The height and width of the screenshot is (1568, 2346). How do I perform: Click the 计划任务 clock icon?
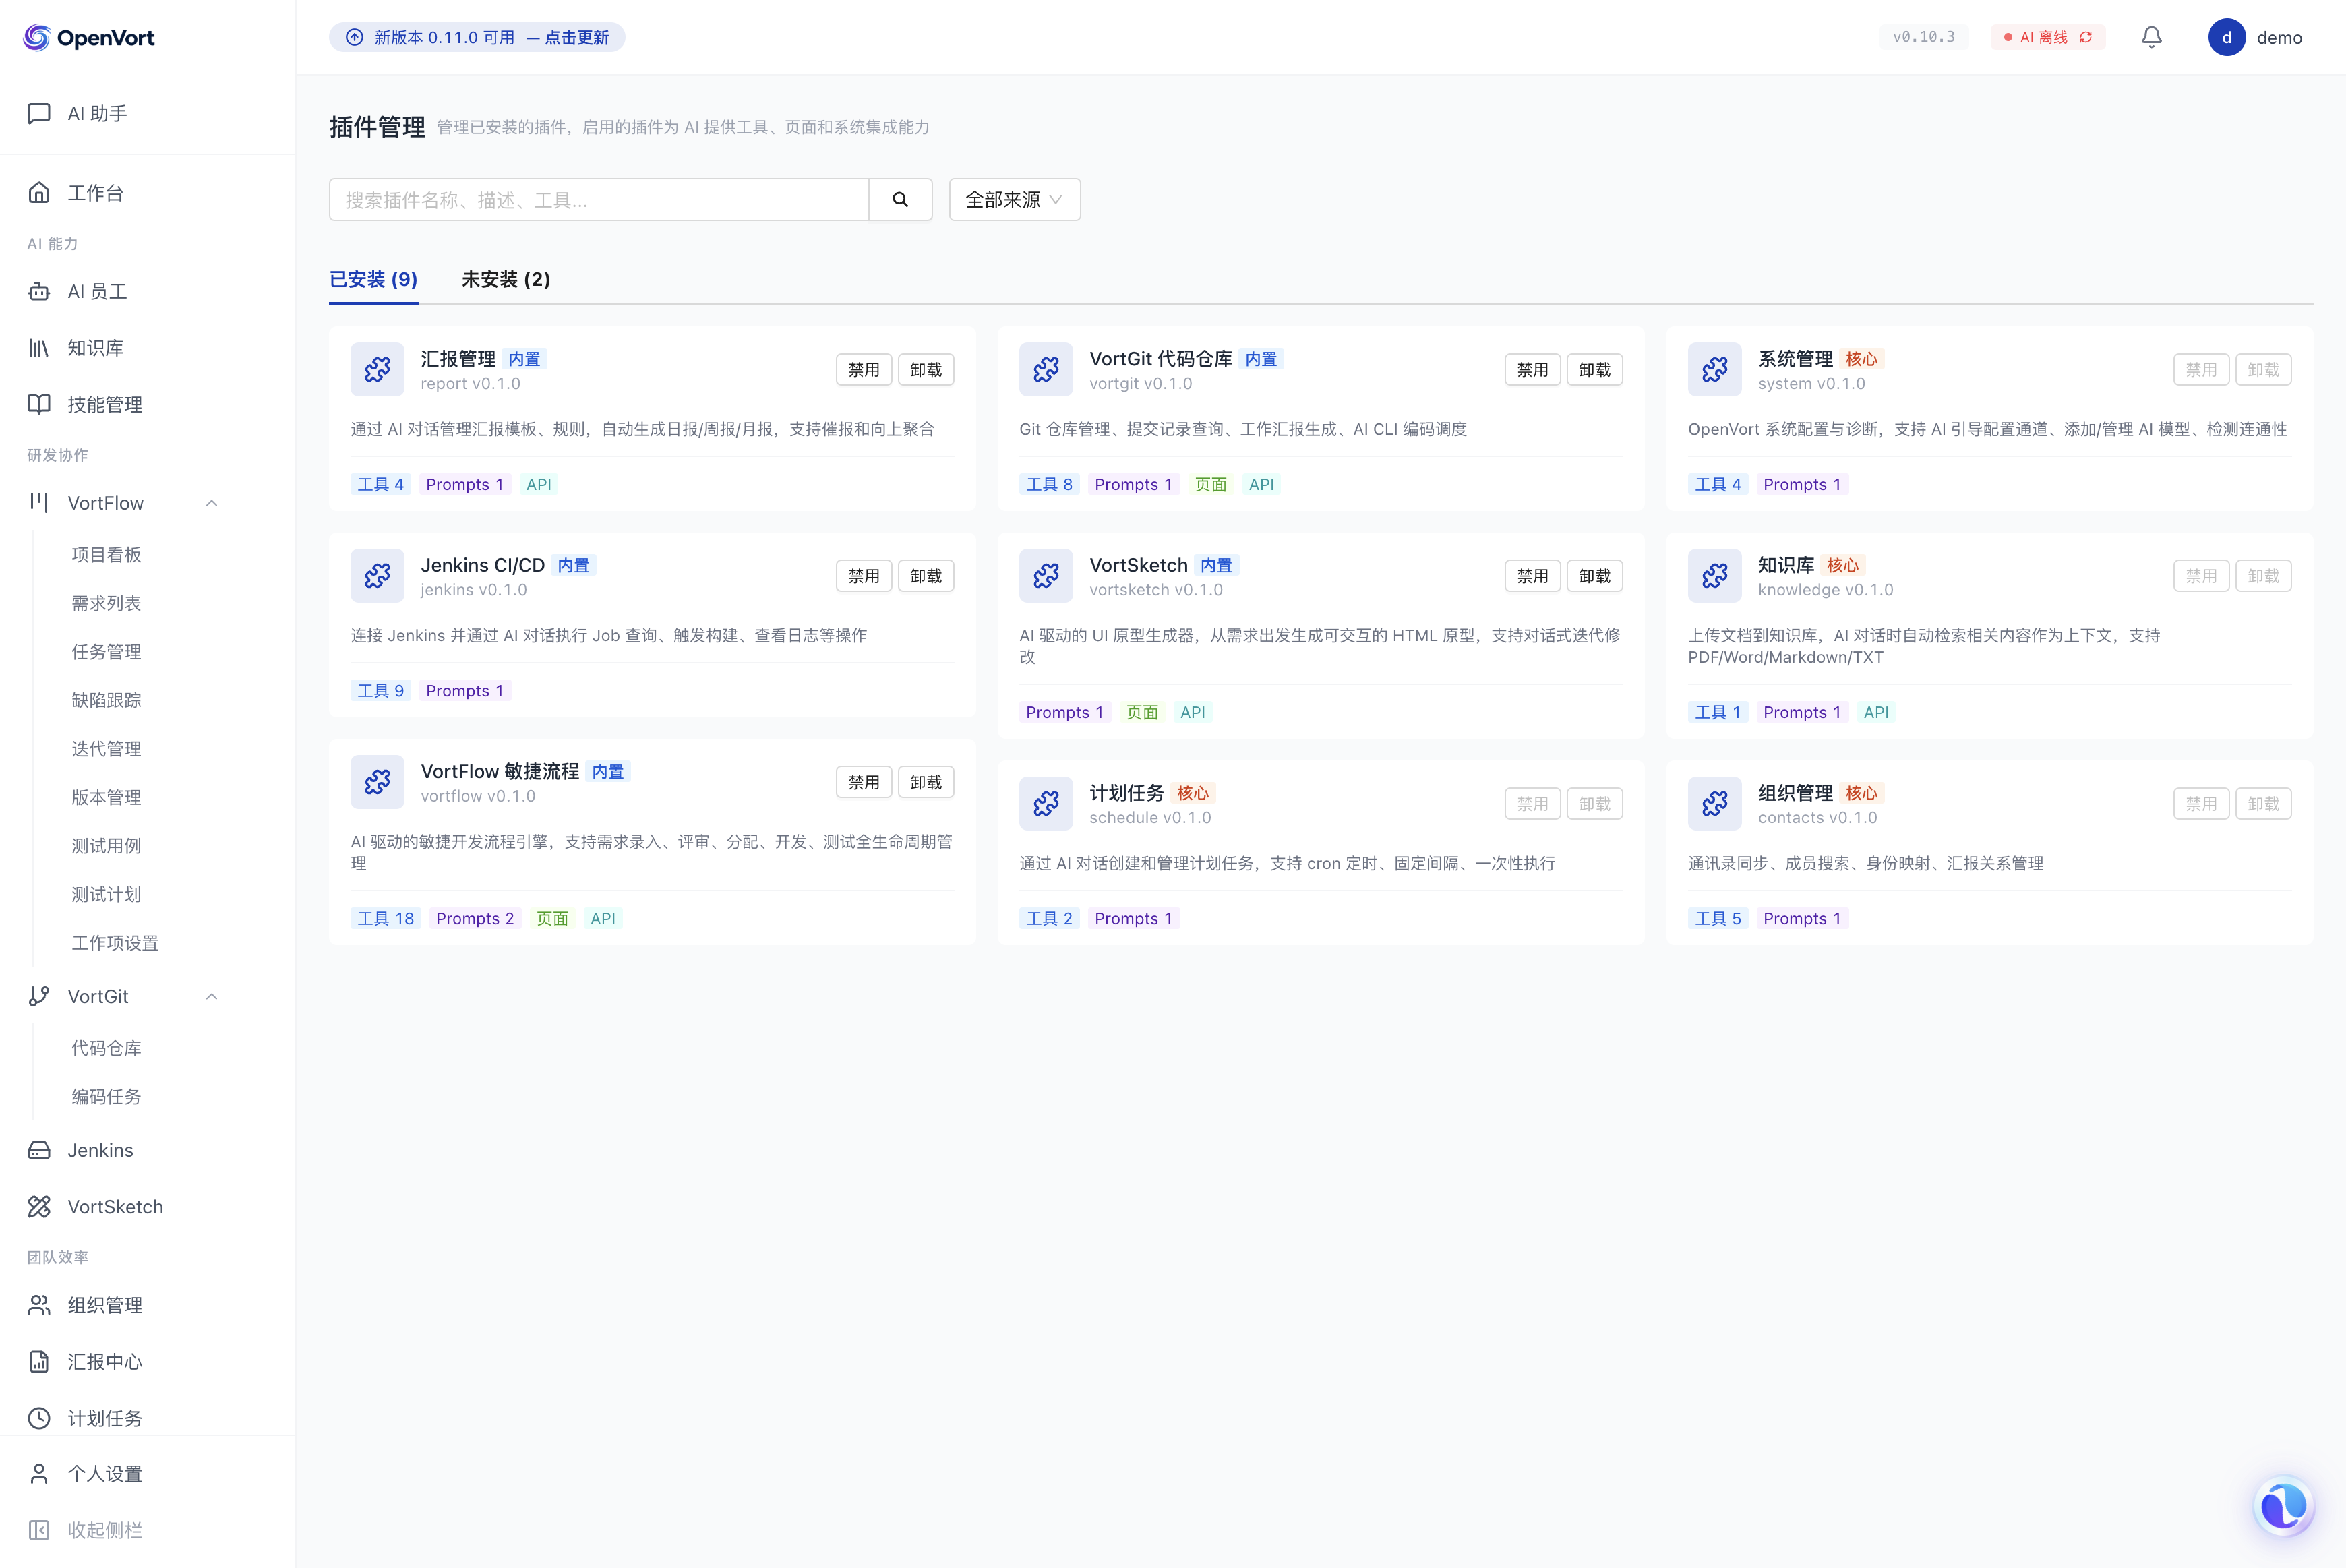point(39,1418)
